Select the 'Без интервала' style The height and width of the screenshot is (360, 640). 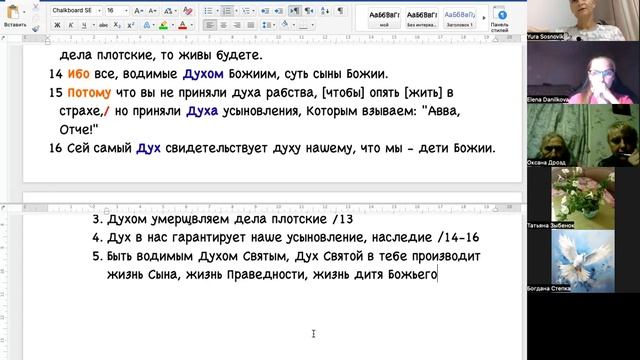coord(422,18)
